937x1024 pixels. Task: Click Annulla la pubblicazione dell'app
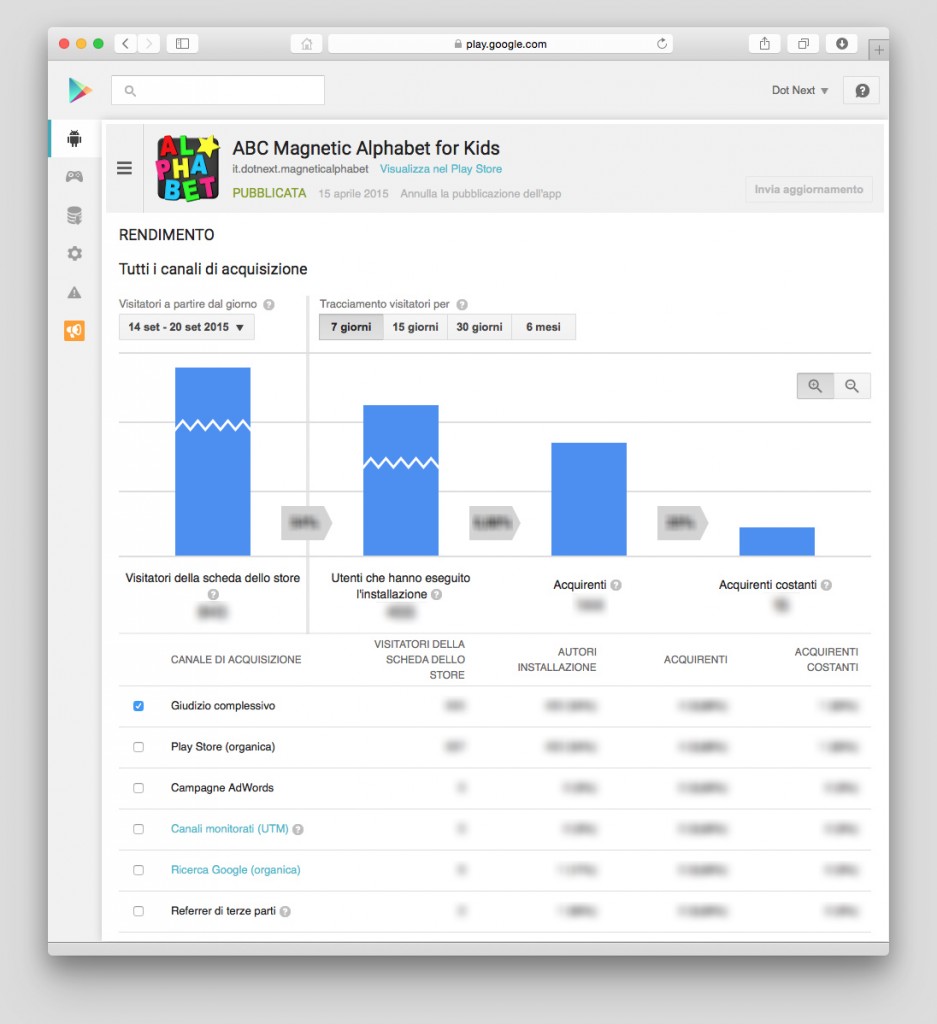point(481,194)
